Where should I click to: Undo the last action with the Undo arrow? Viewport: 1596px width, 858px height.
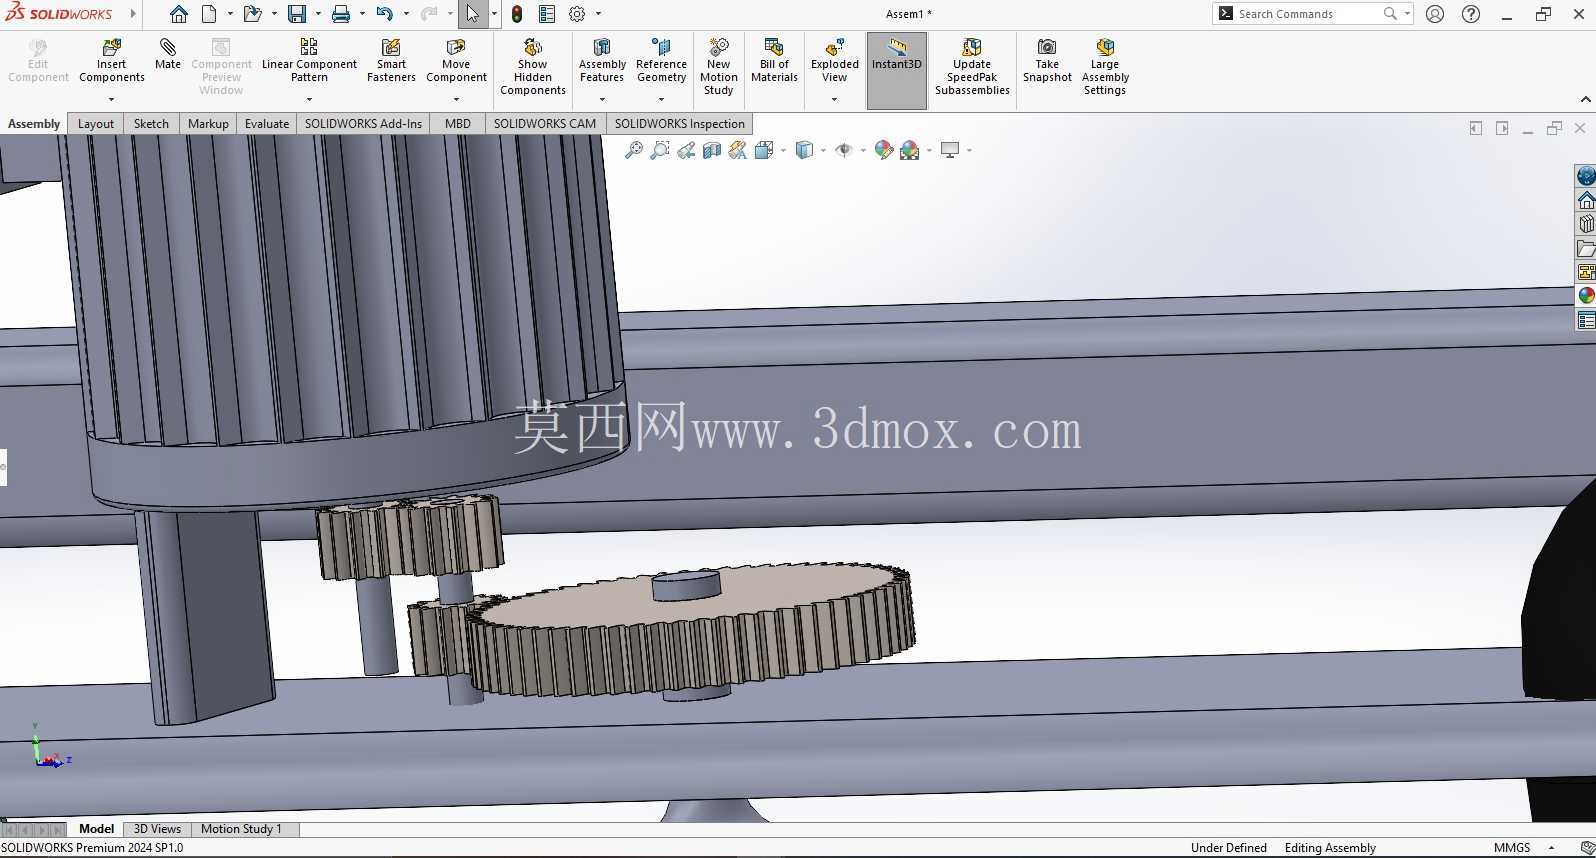coord(384,14)
